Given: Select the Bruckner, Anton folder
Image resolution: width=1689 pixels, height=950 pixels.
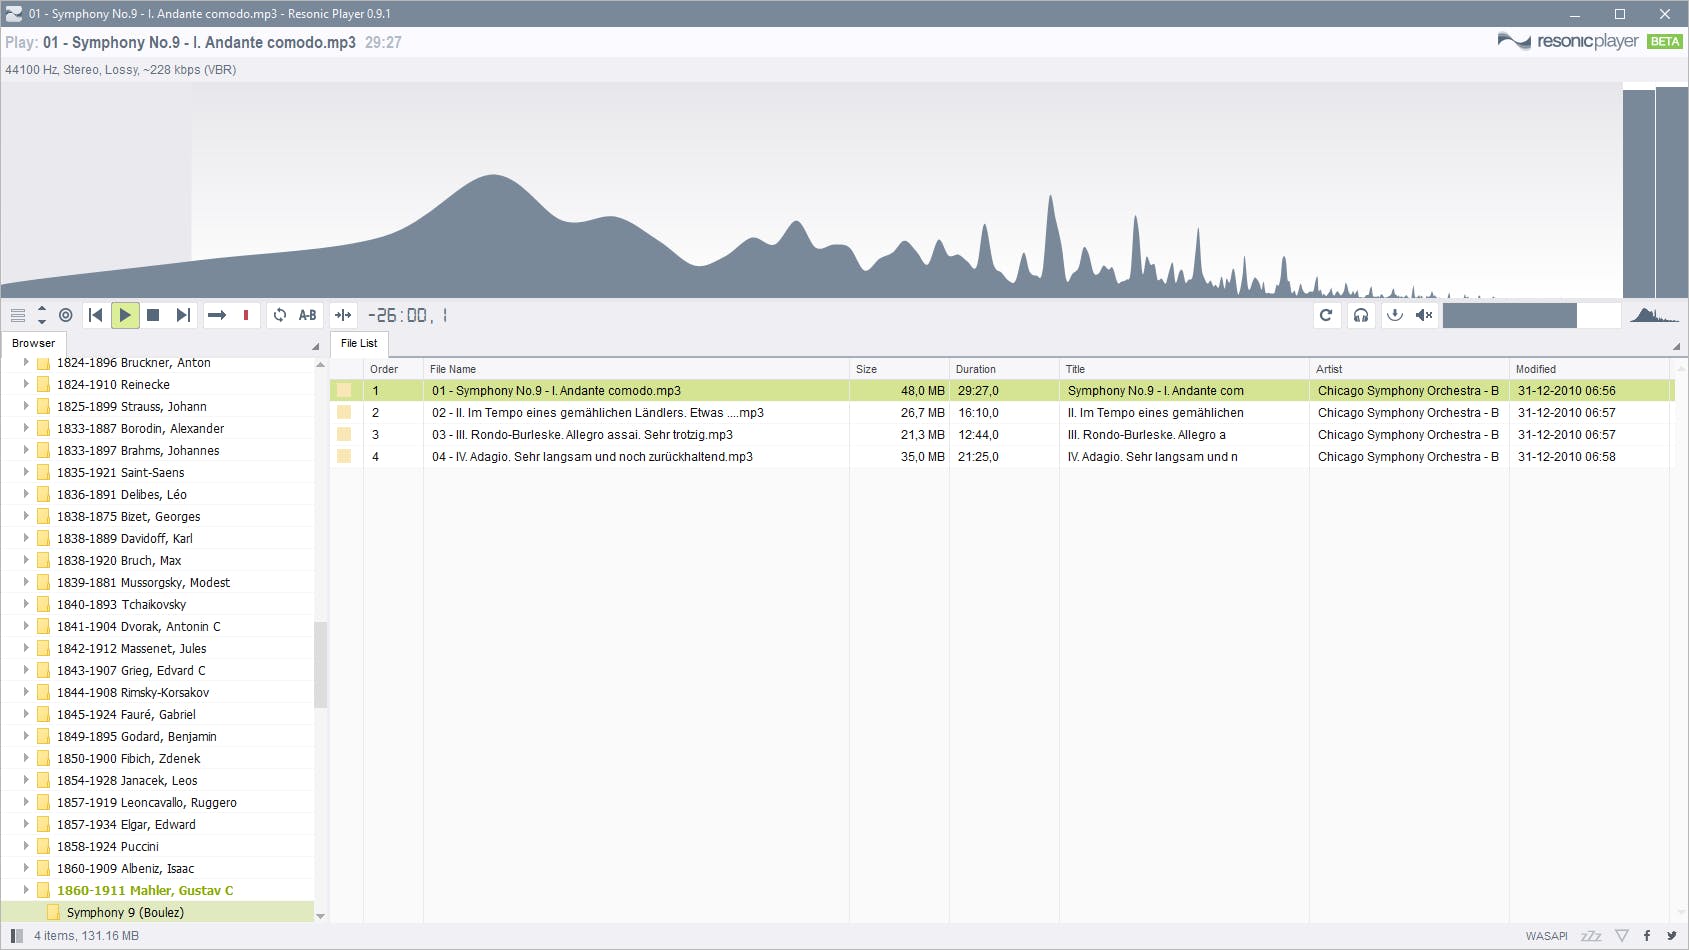Looking at the screenshot, I should [x=133, y=363].
